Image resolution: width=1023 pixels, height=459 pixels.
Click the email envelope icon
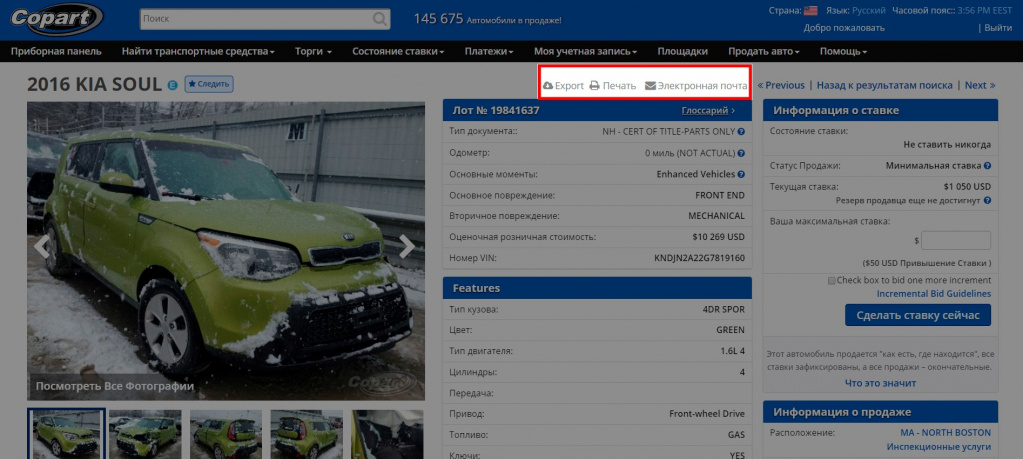(650, 85)
